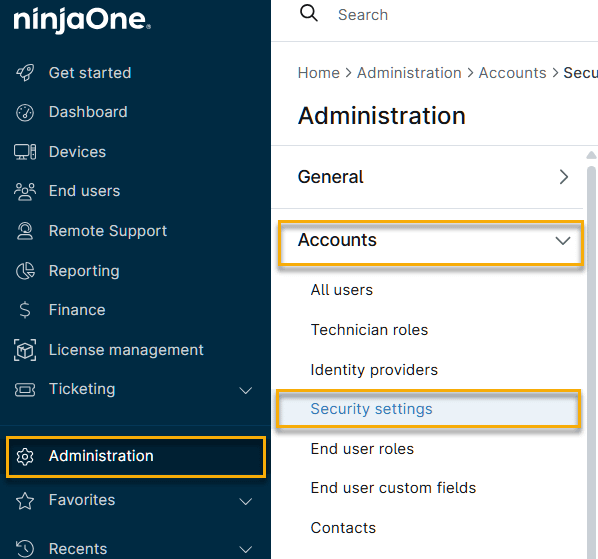This screenshot has width=598, height=559.
Task: Expand the General section arrow
Action: (564, 177)
